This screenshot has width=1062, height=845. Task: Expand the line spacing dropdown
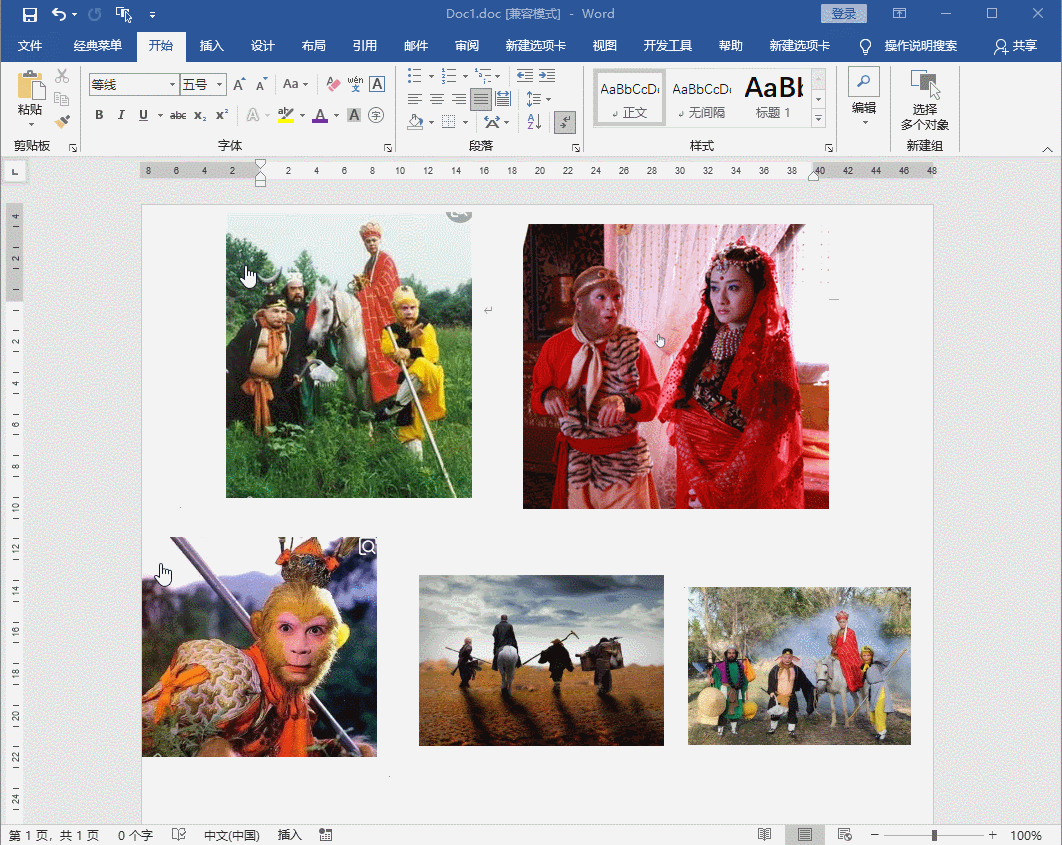(x=538, y=100)
